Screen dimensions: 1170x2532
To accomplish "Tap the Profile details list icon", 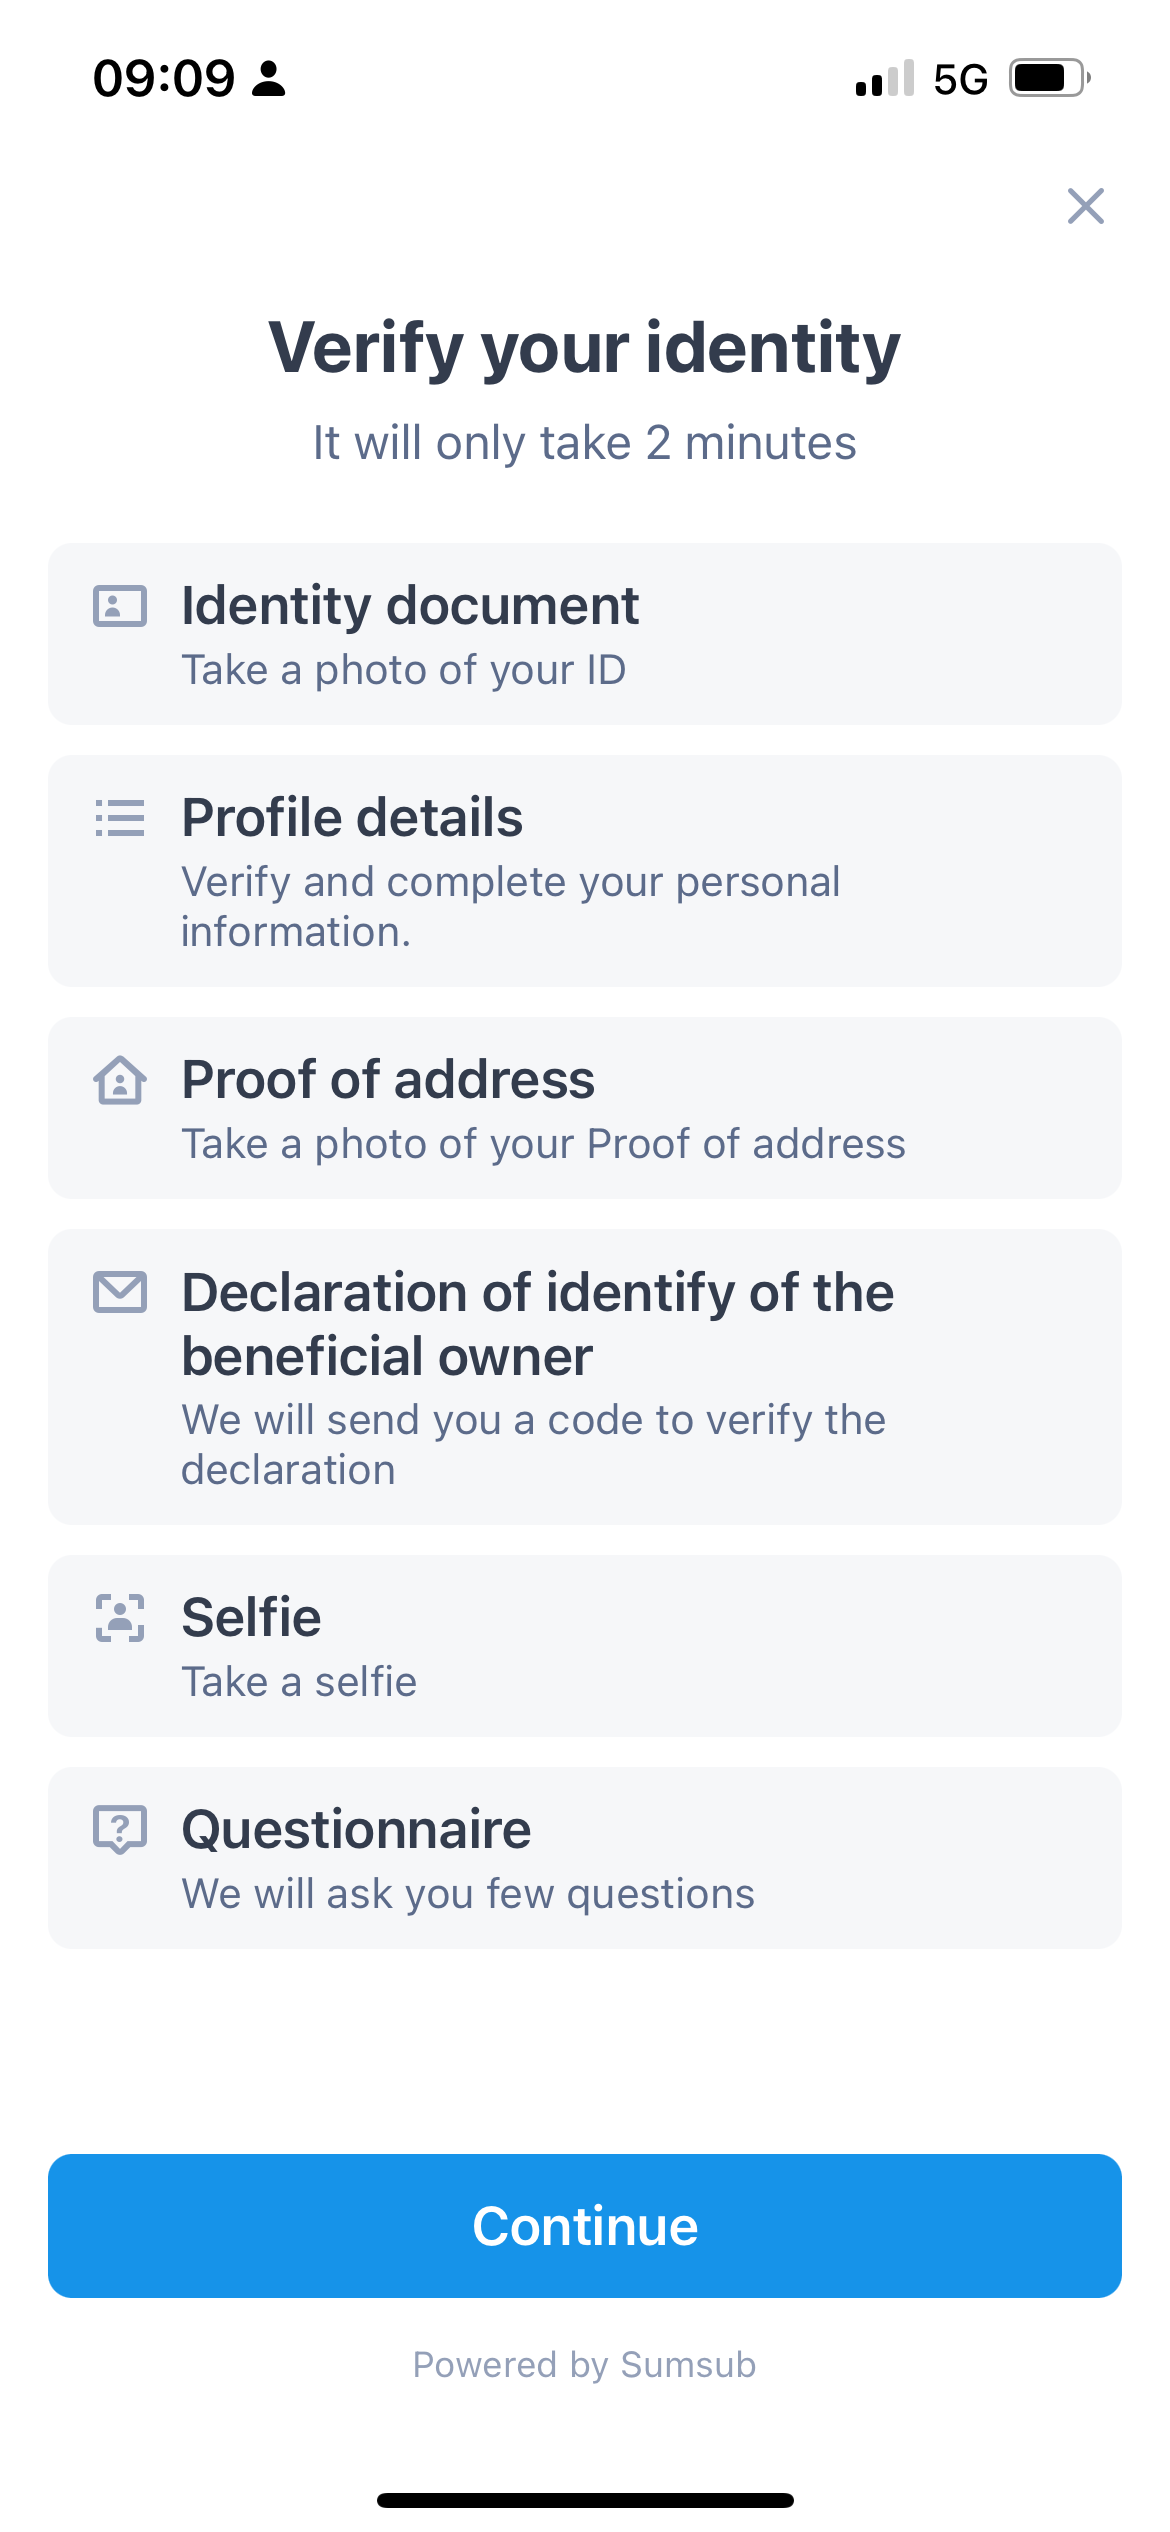I will (120, 818).
